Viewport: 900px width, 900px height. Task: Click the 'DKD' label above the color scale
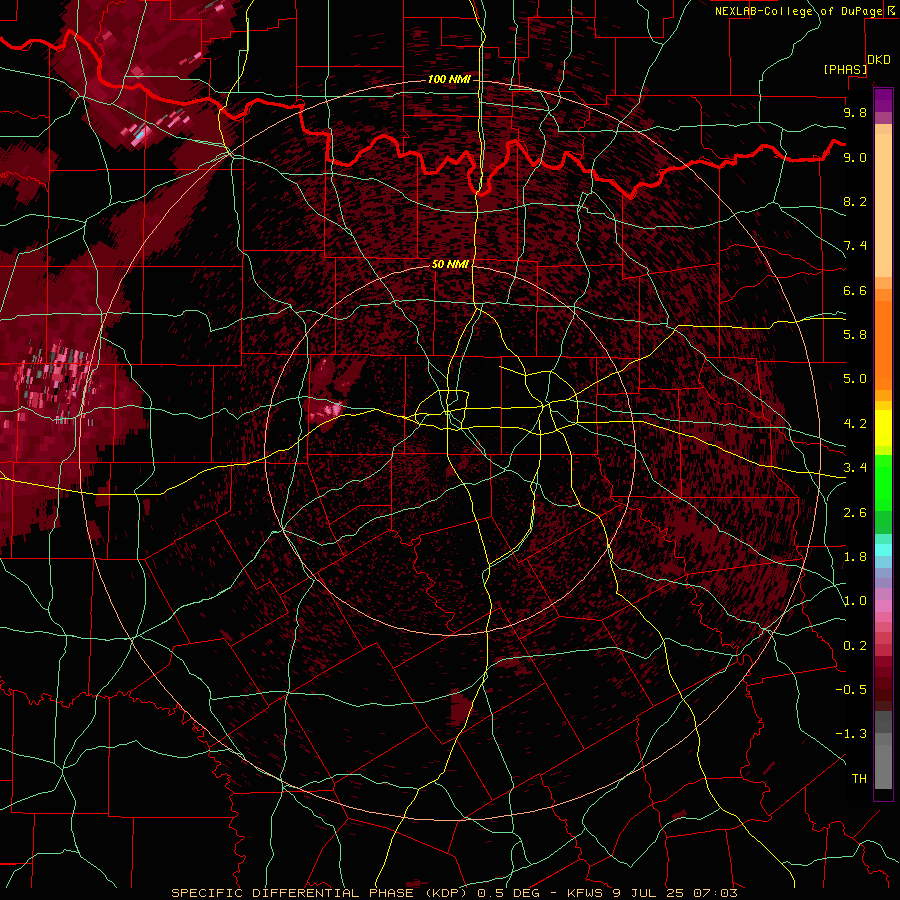(x=879, y=60)
